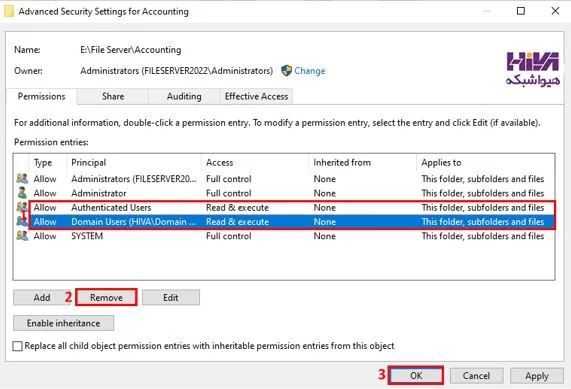
Task: Switch to the Permissions tab
Action: [x=41, y=97]
